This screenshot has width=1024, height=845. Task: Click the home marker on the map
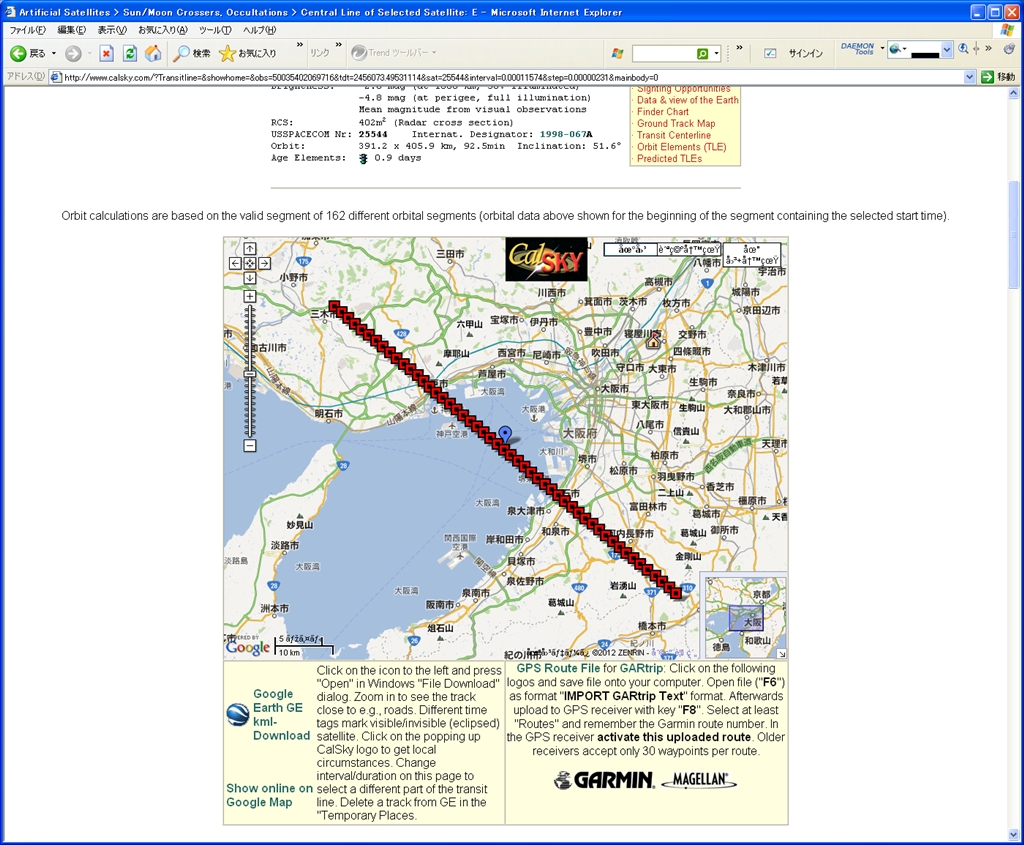point(653,339)
